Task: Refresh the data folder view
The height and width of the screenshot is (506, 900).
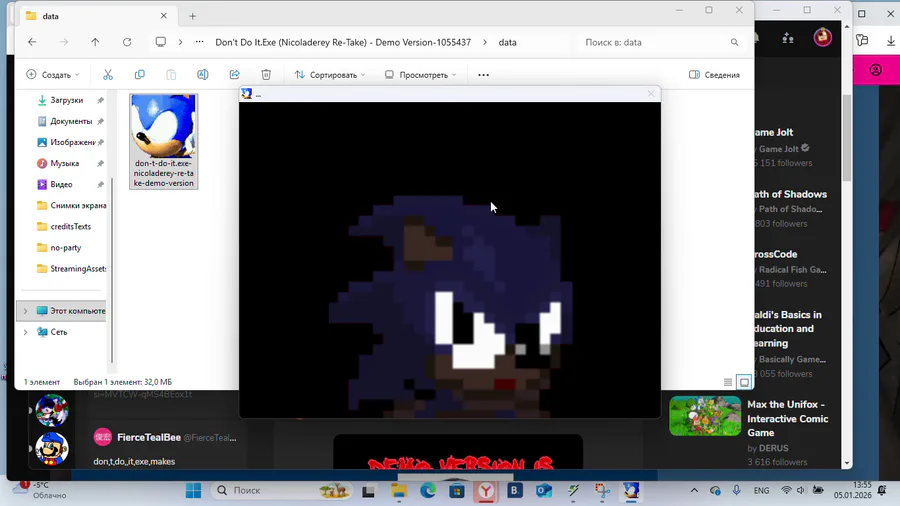Action: click(127, 42)
